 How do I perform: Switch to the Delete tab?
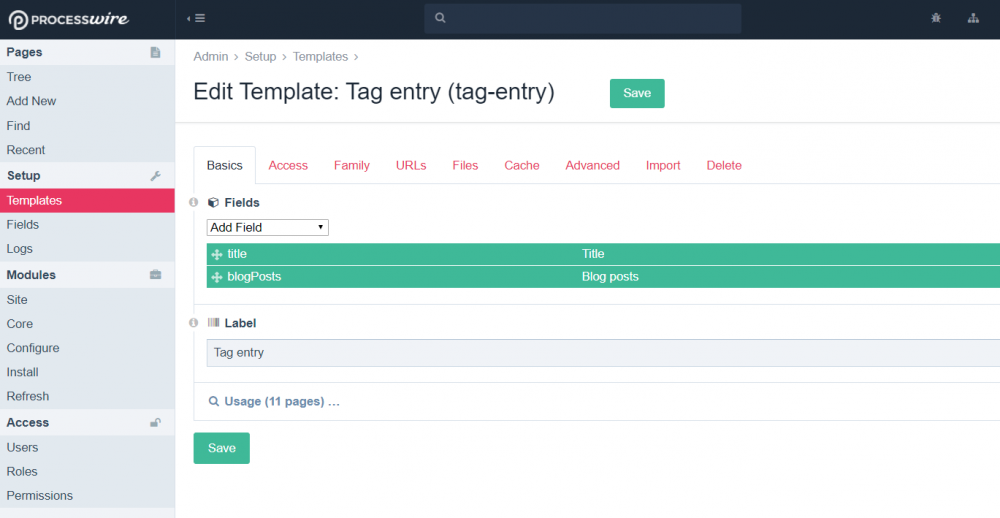tap(724, 165)
